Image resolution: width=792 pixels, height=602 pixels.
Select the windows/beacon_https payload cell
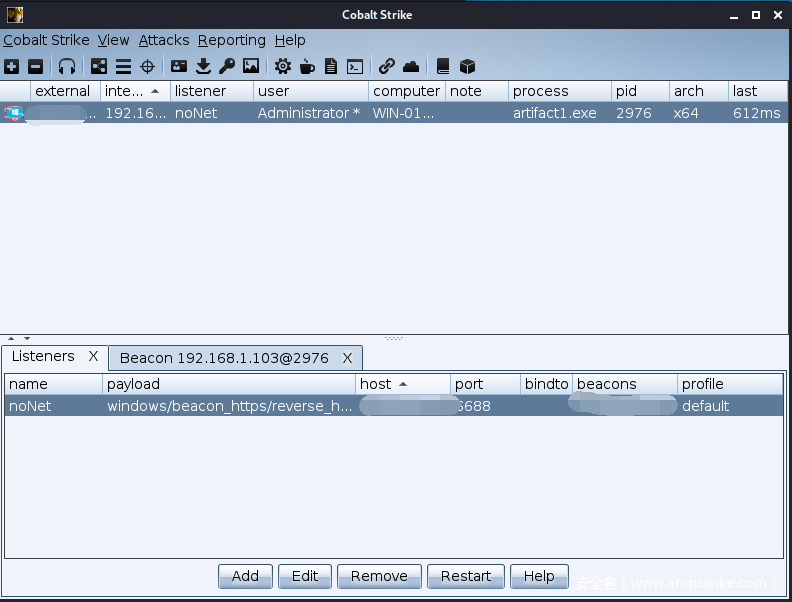click(229, 406)
